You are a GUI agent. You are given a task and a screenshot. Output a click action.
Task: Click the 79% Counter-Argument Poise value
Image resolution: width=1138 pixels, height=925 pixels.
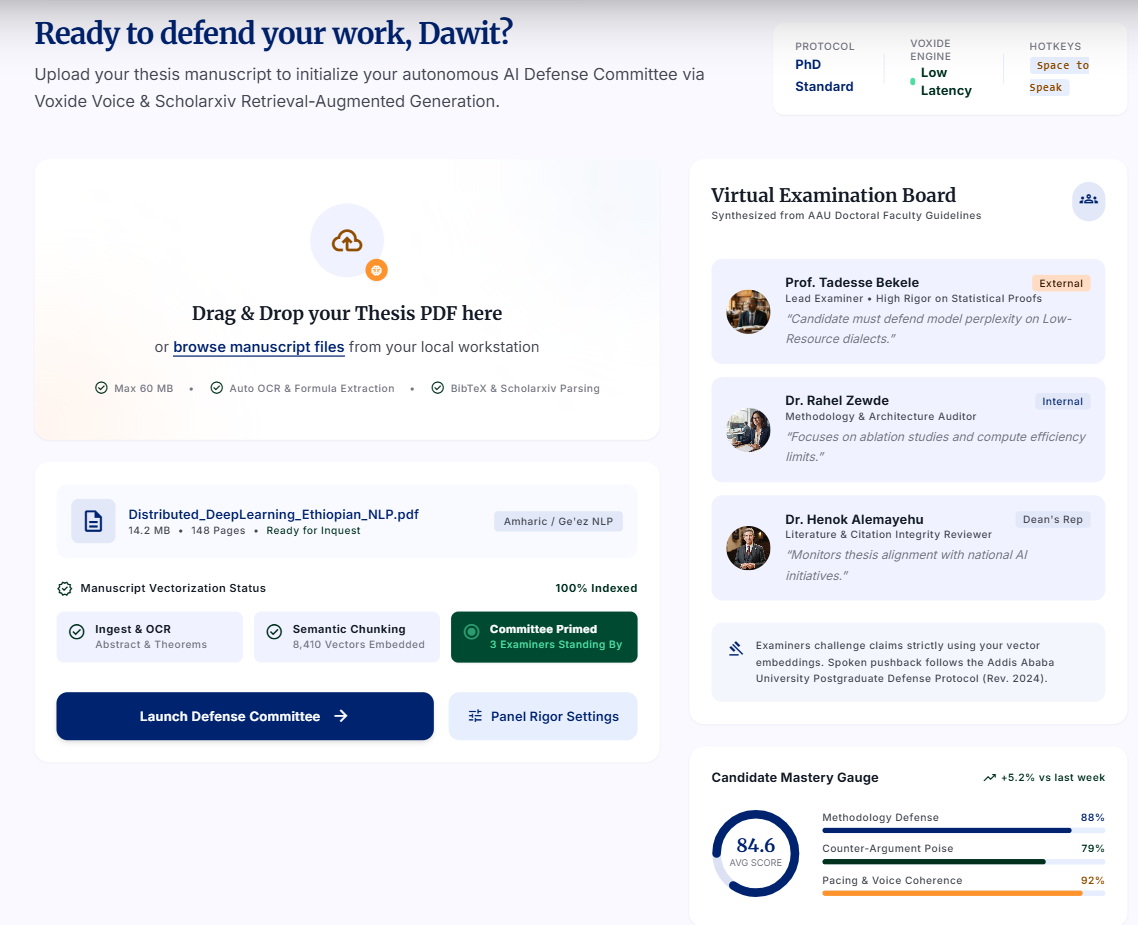click(1092, 849)
